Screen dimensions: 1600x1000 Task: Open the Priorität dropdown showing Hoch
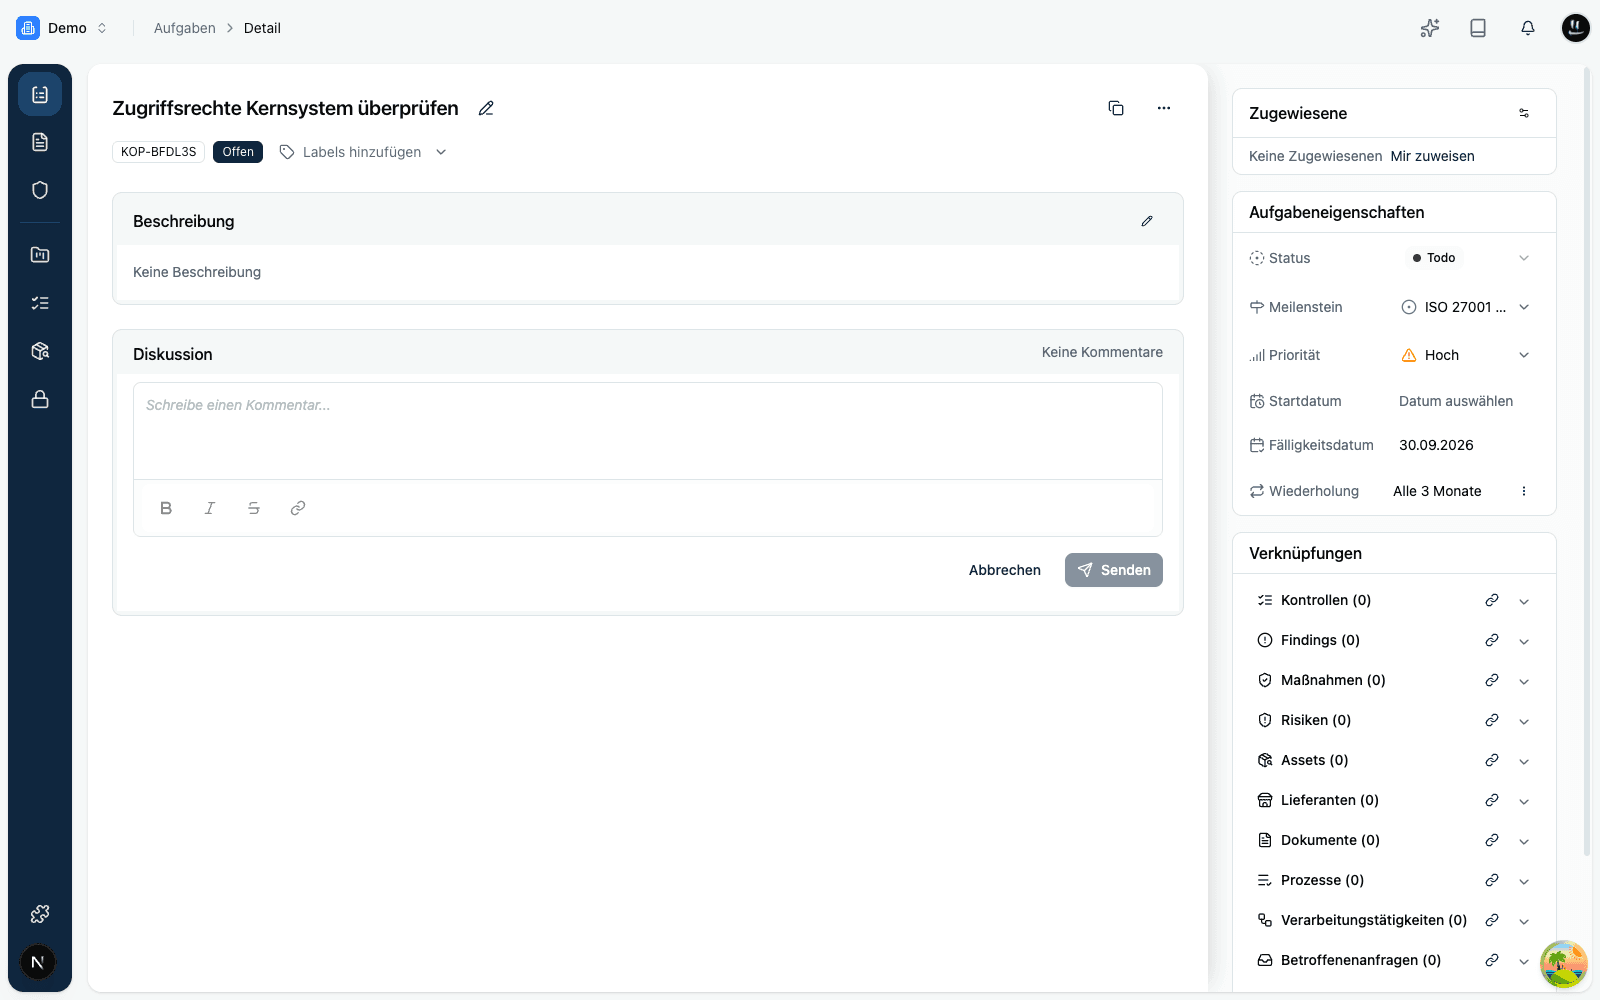(x=1468, y=355)
